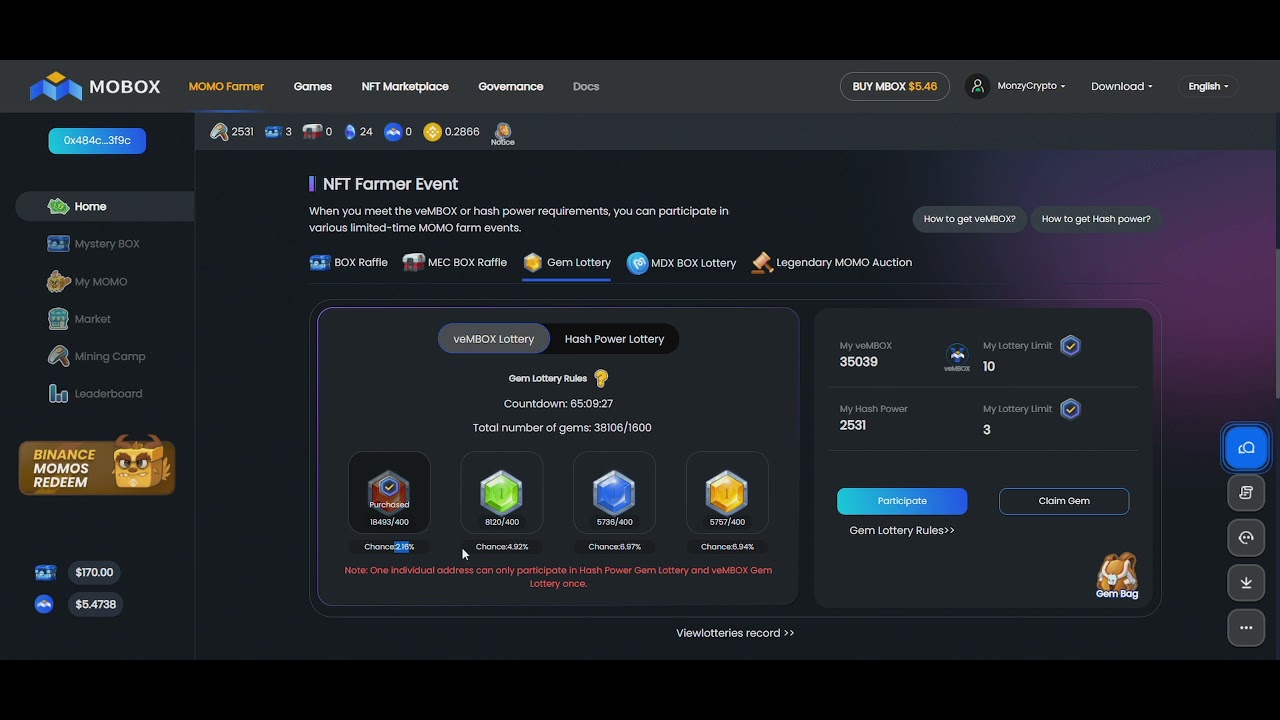Click My veMBOX value 35039
Image resolution: width=1280 pixels, height=720 pixels.
click(859, 362)
